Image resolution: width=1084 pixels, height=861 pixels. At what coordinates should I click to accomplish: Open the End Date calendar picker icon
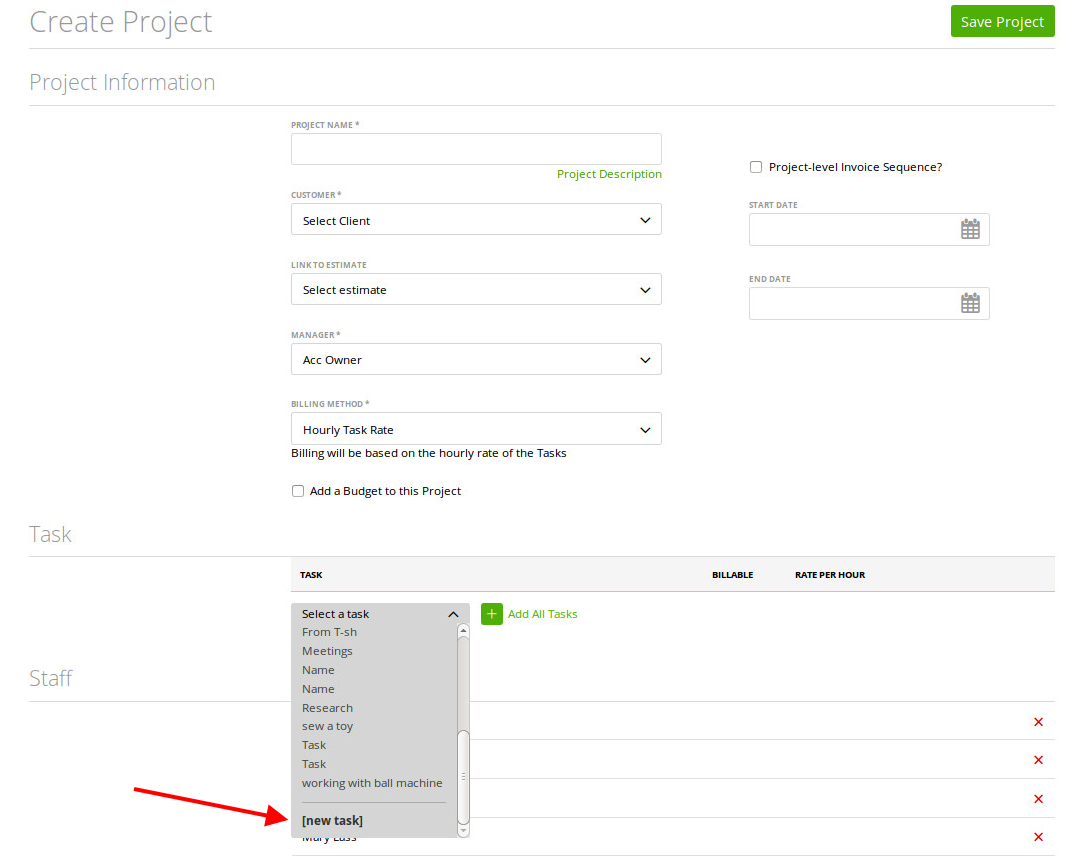click(x=970, y=303)
